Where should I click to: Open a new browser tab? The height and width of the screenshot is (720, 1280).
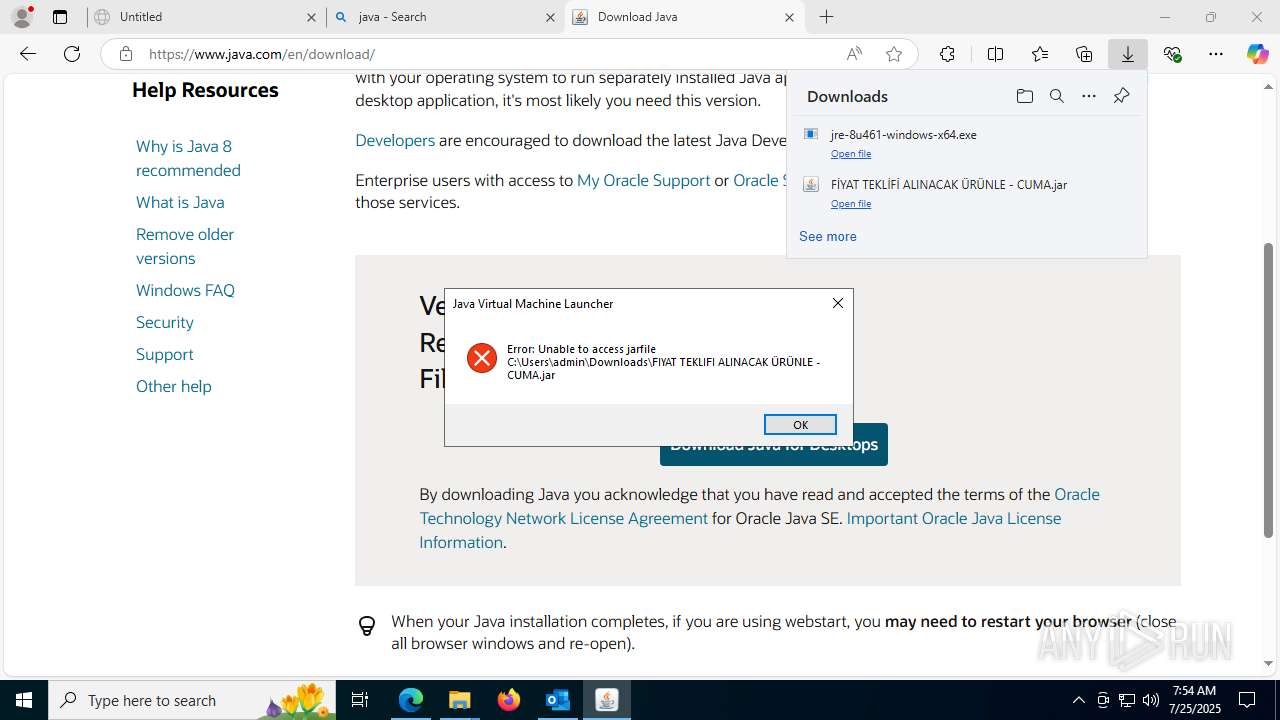coord(827,17)
